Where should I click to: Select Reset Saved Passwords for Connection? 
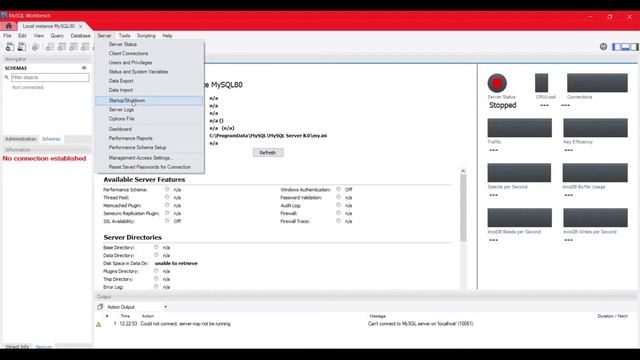coord(149,167)
